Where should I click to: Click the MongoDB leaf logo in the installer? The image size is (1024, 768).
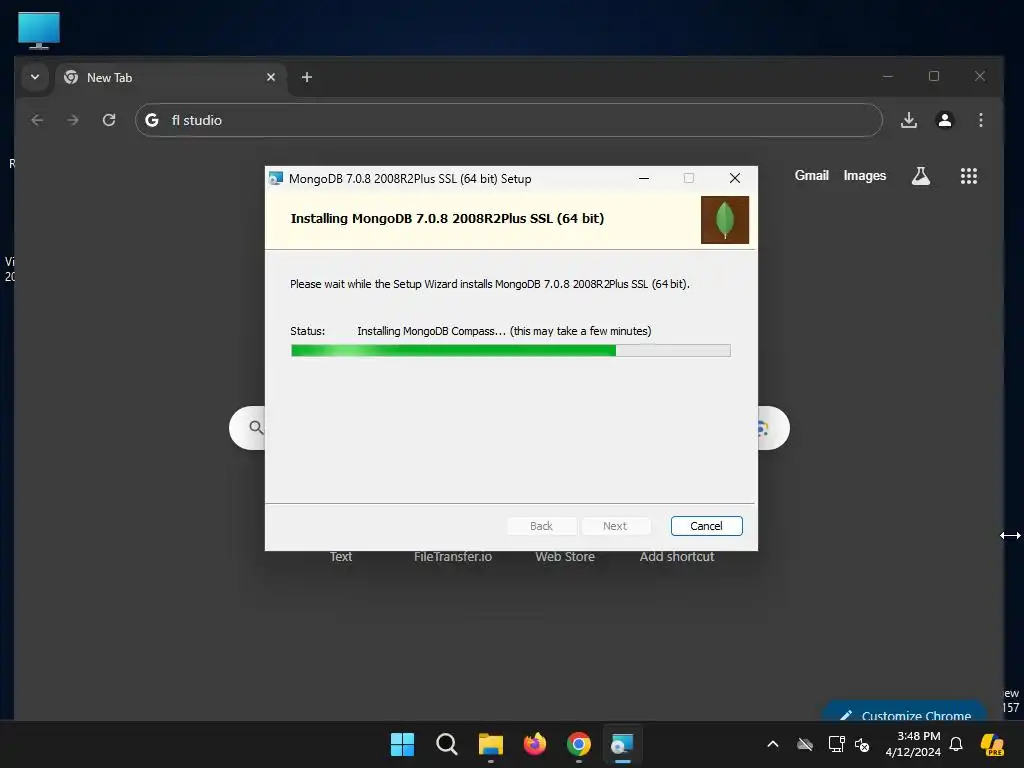725,220
